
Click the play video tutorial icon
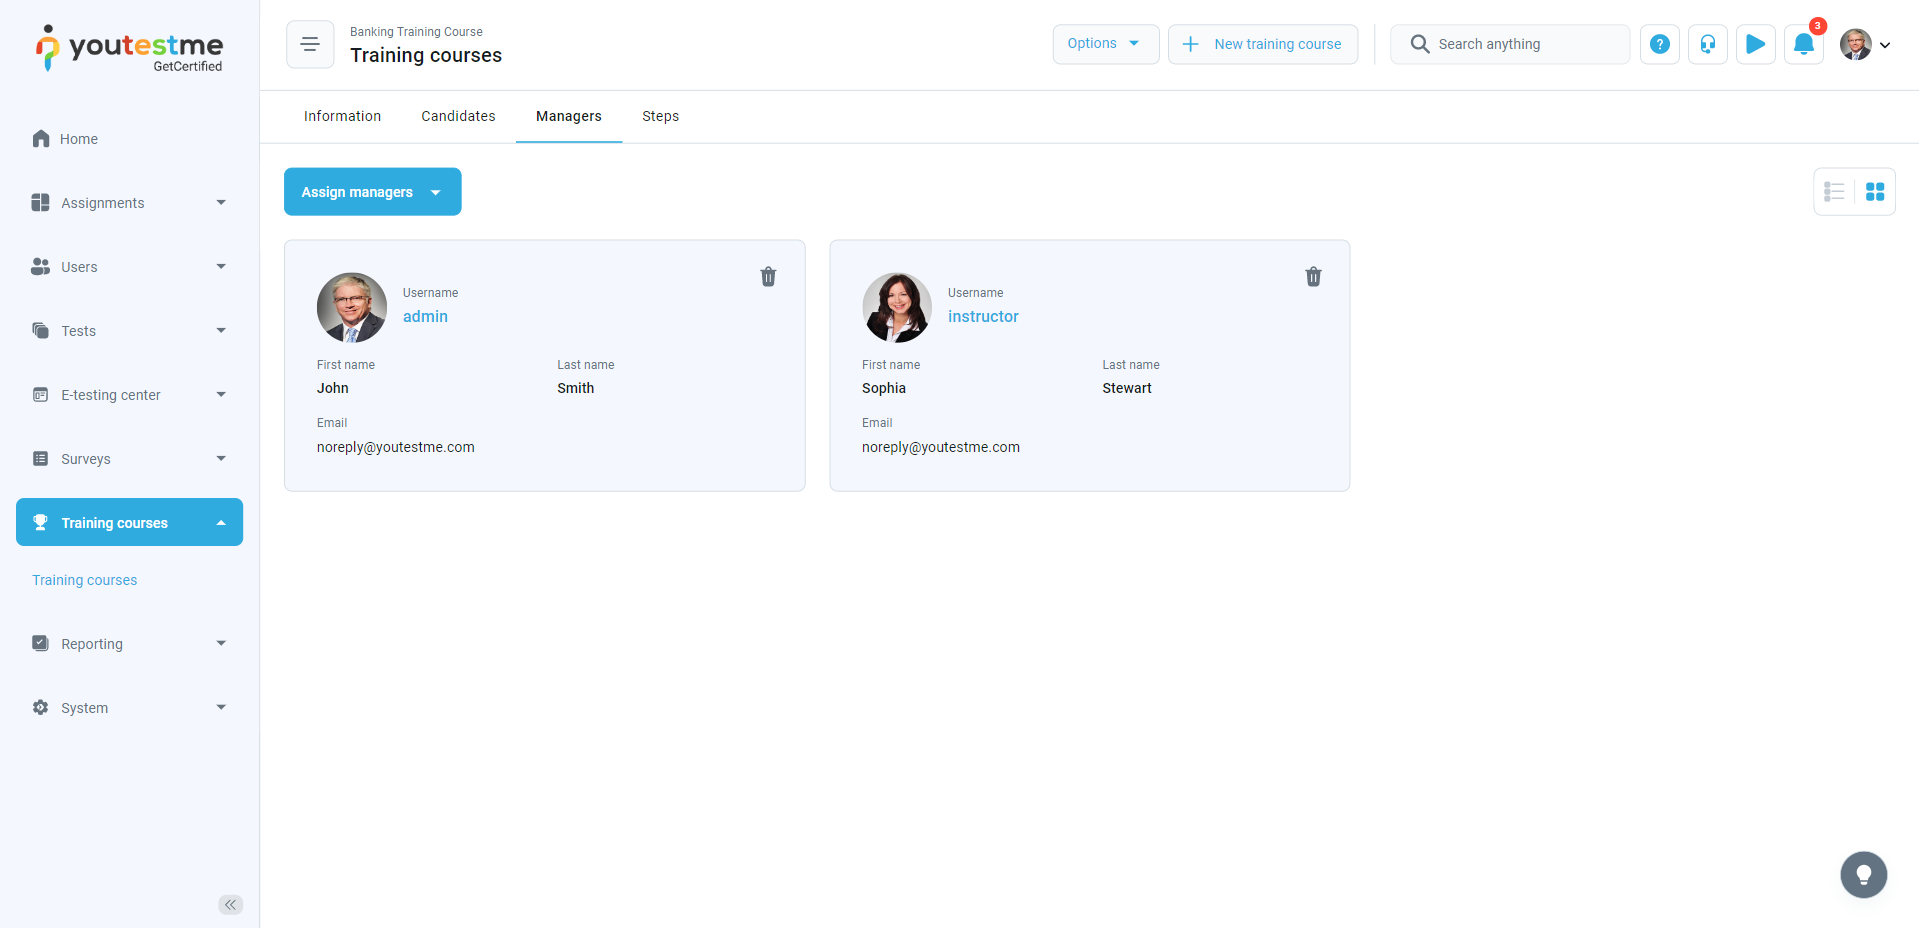[1755, 44]
